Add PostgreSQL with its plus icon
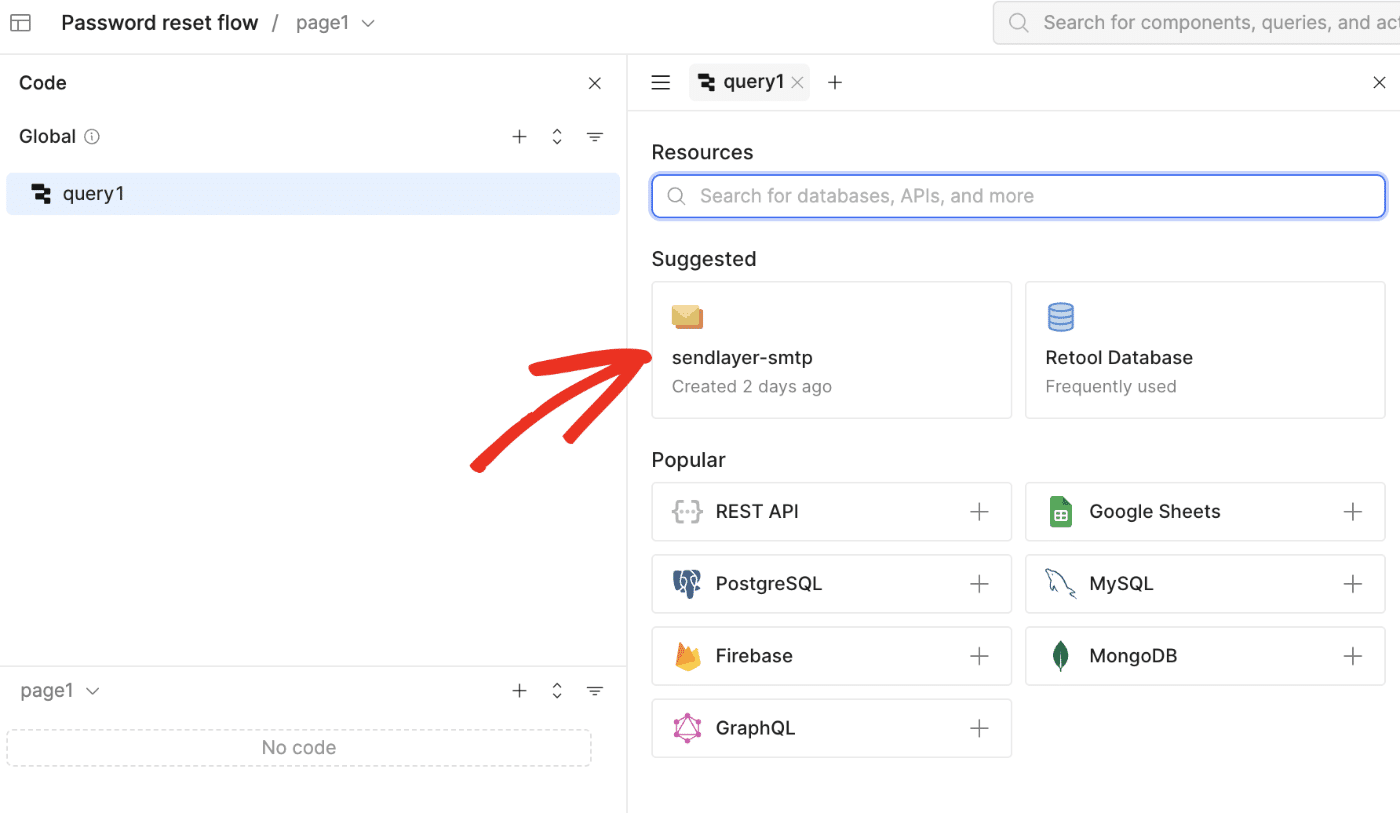Screen dimensions: 1400x813 click(x=979, y=584)
